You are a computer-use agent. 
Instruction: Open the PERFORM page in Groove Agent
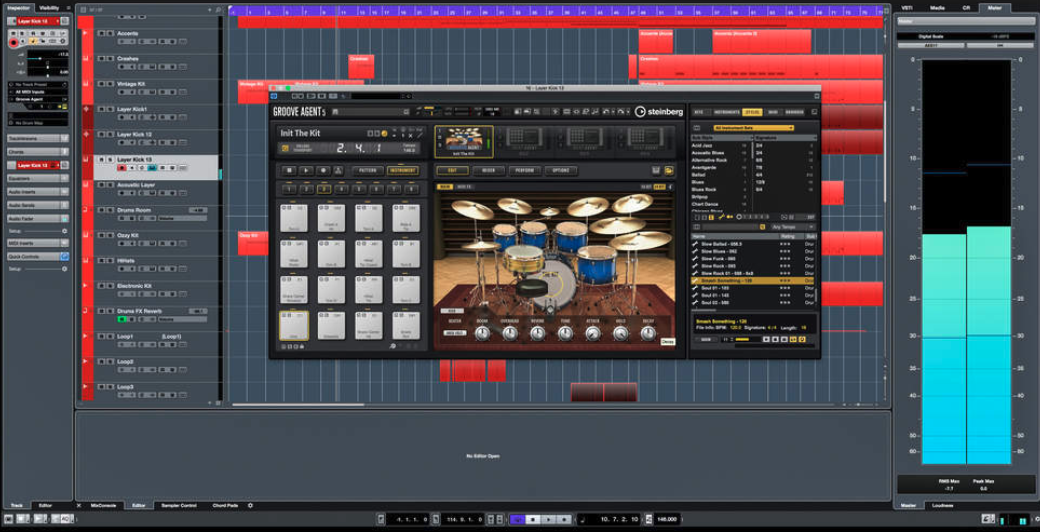525,170
